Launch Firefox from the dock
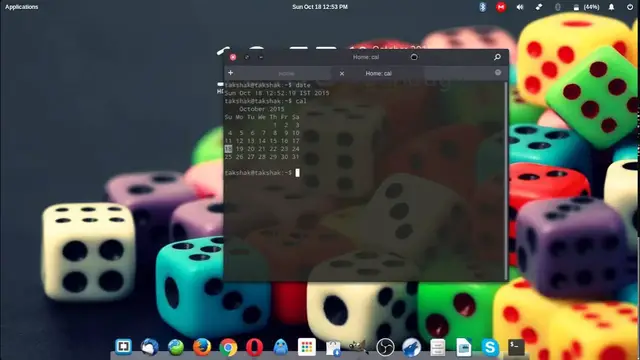The height and width of the screenshot is (360, 640). (202, 347)
